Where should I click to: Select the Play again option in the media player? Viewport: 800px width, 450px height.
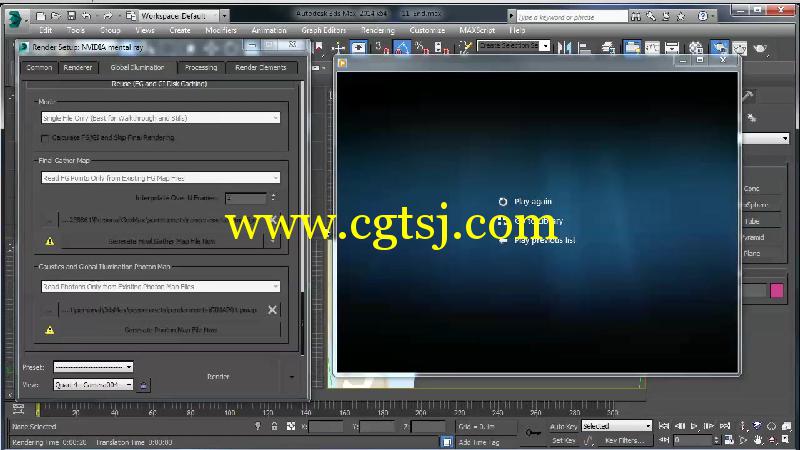click(x=533, y=202)
